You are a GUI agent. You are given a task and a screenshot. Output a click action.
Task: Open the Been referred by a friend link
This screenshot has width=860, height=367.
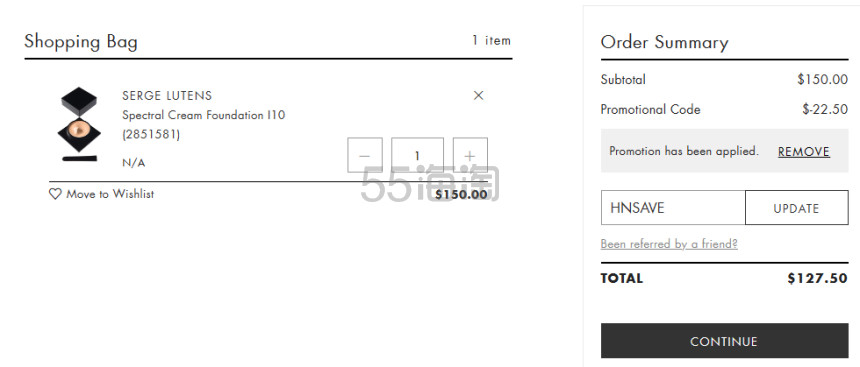click(669, 244)
